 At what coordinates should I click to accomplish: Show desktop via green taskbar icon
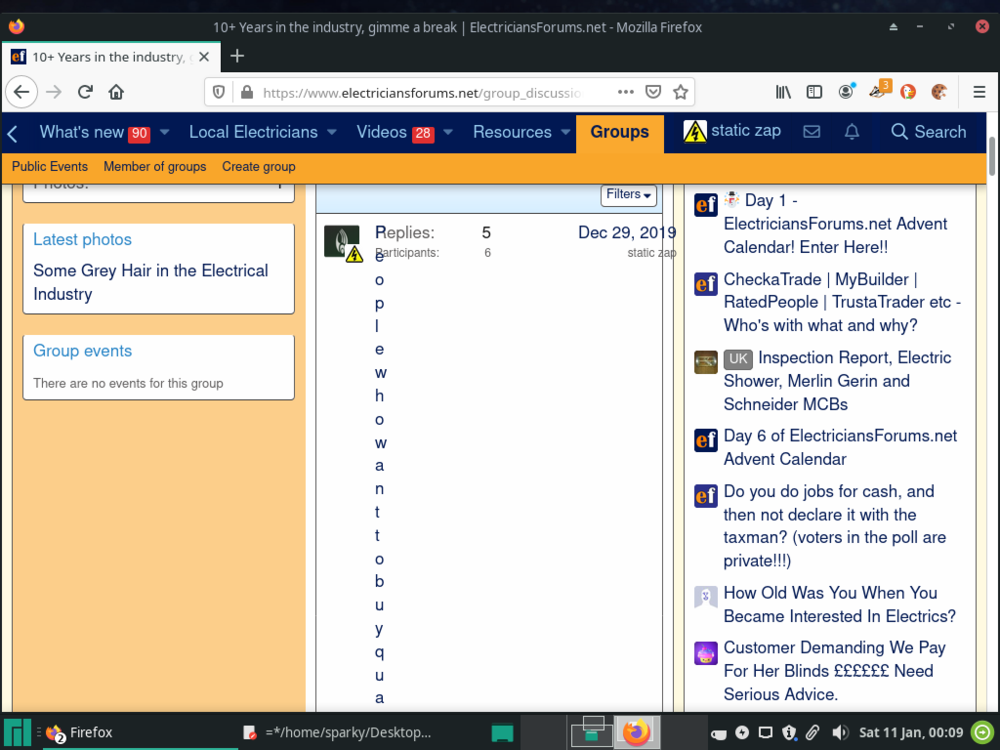(502, 732)
